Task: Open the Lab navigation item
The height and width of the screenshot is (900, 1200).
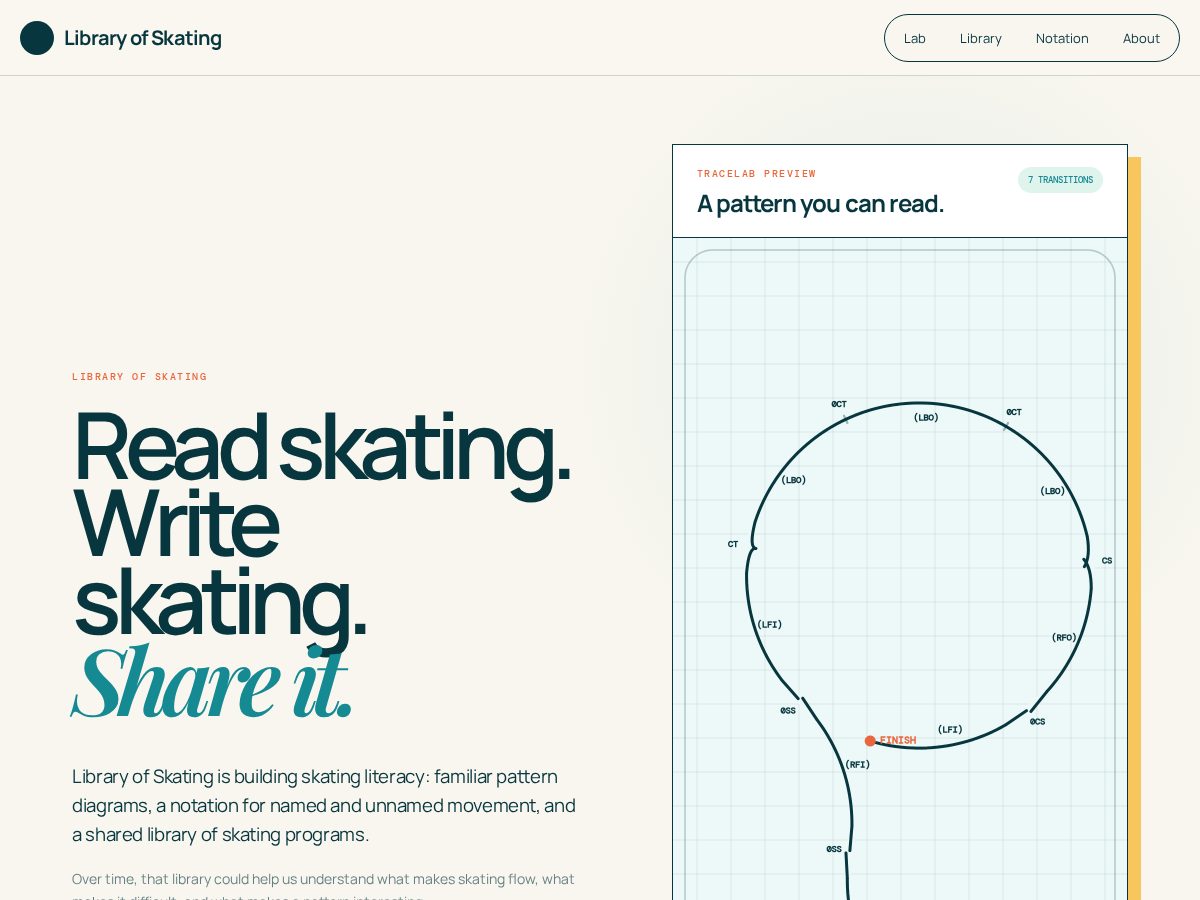Action: 915,38
